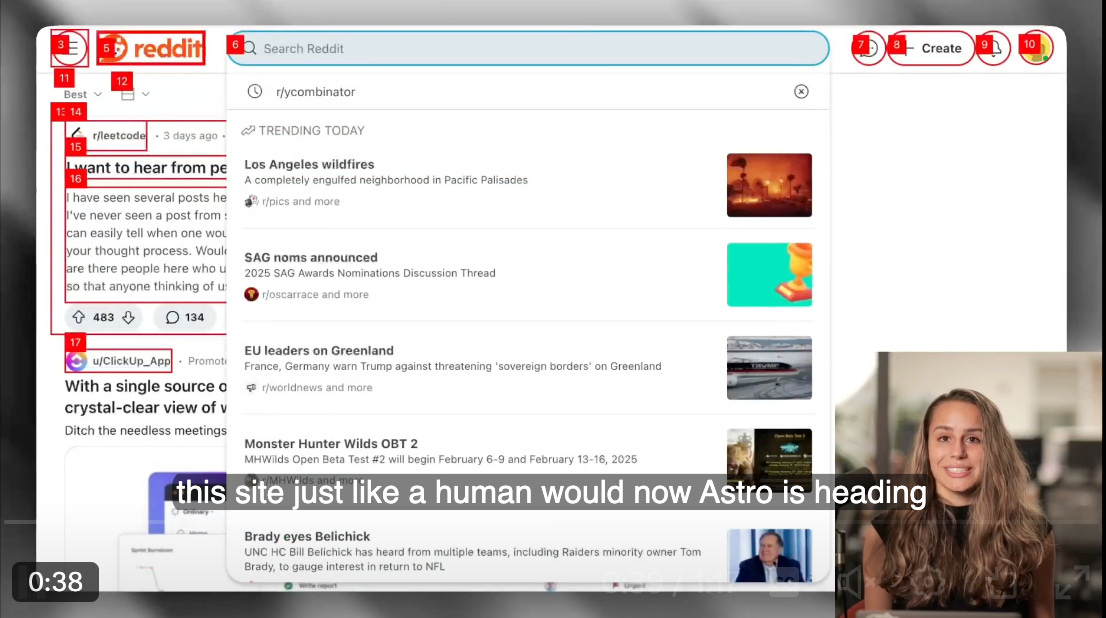Click 'r/oscarrace and more' text
The image size is (1106, 618).
tap(315, 294)
